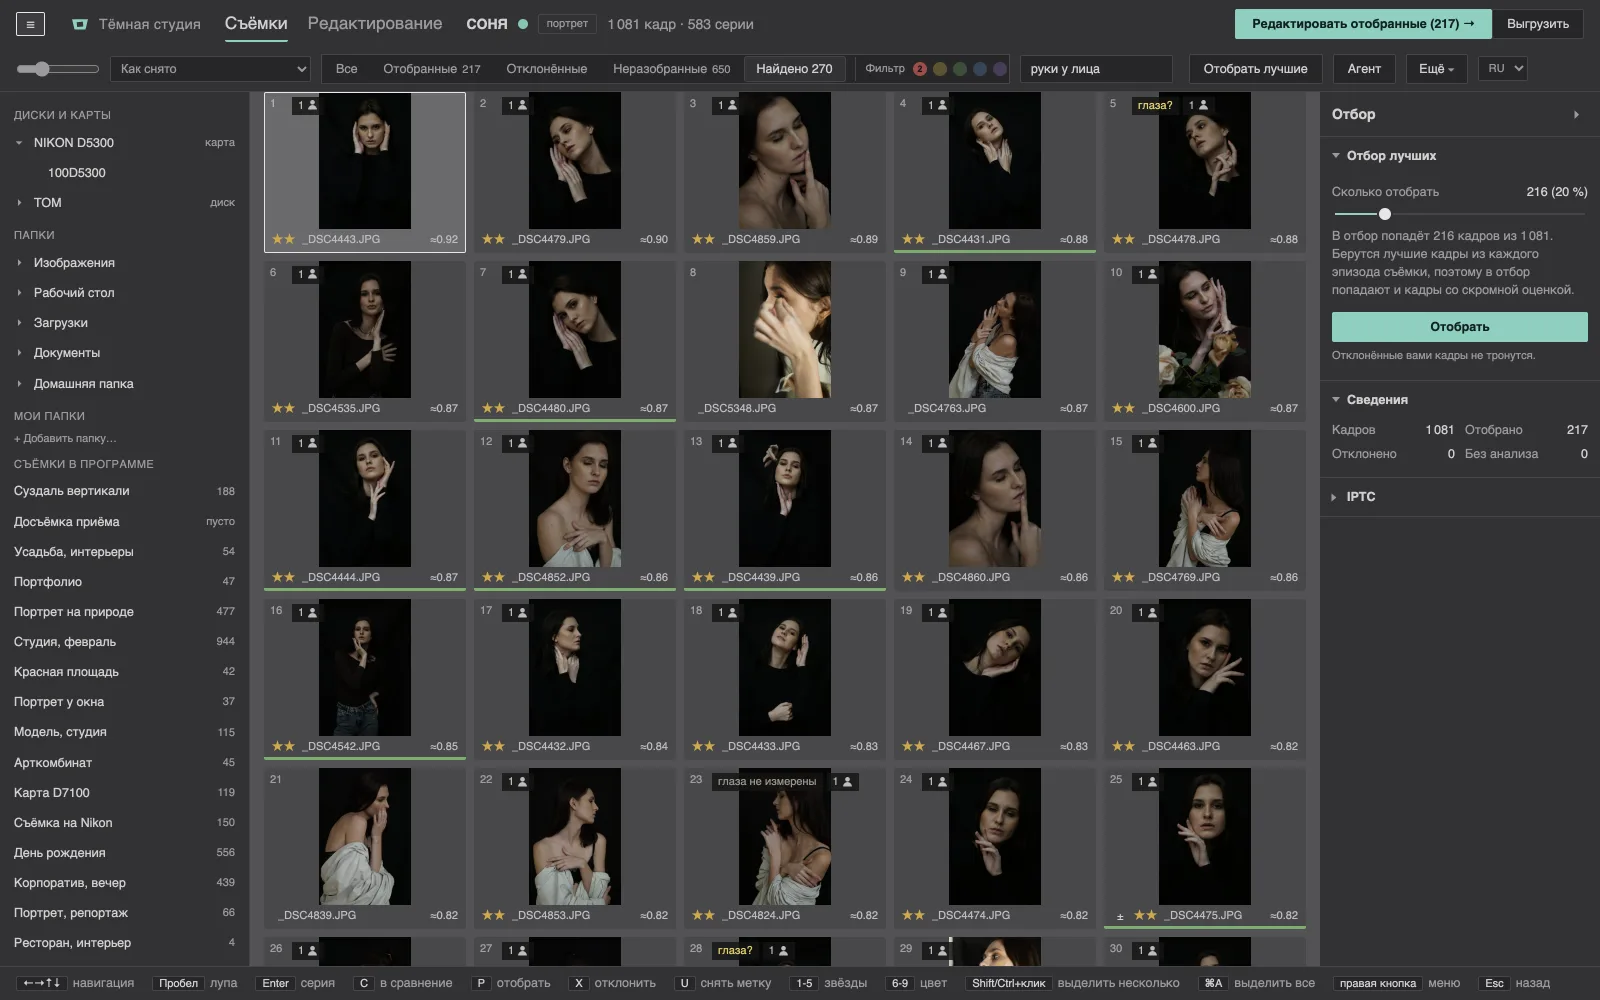Open the Студия, февраль shoot
Image resolution: width=1600 pixels, height=1000 pixels.
coord(124,642)
